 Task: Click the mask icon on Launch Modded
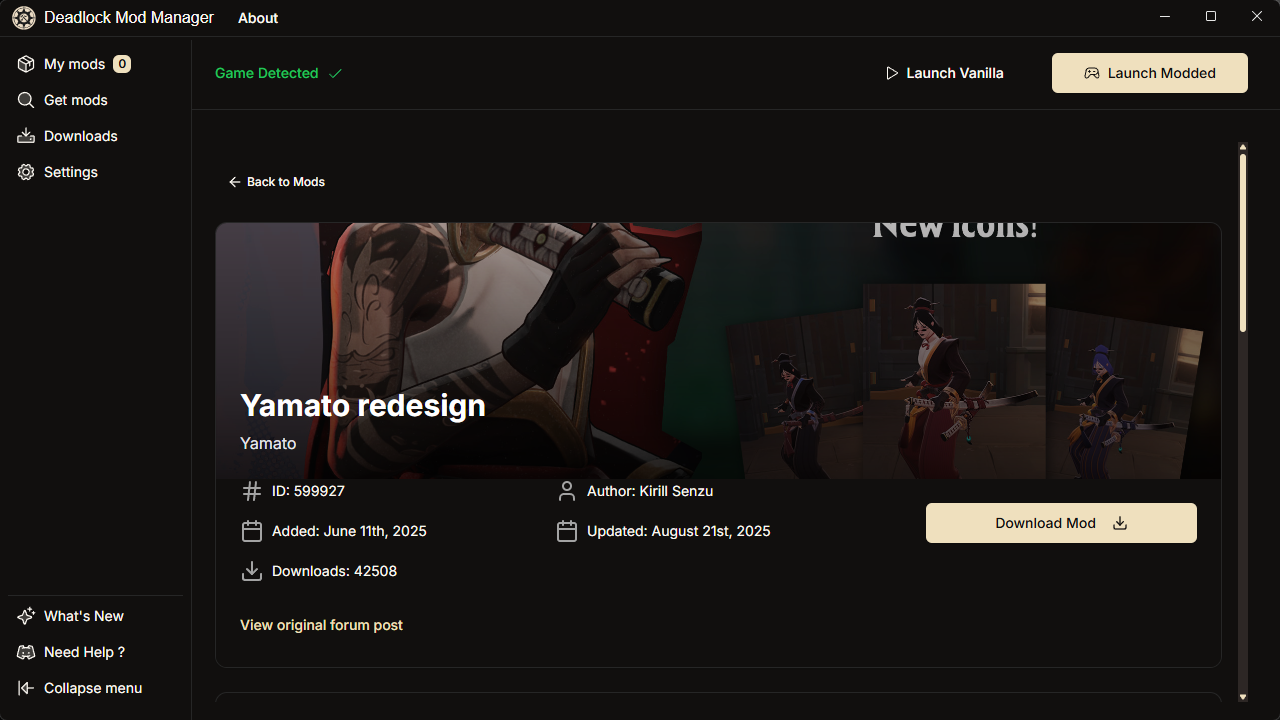click(1090, 72)
